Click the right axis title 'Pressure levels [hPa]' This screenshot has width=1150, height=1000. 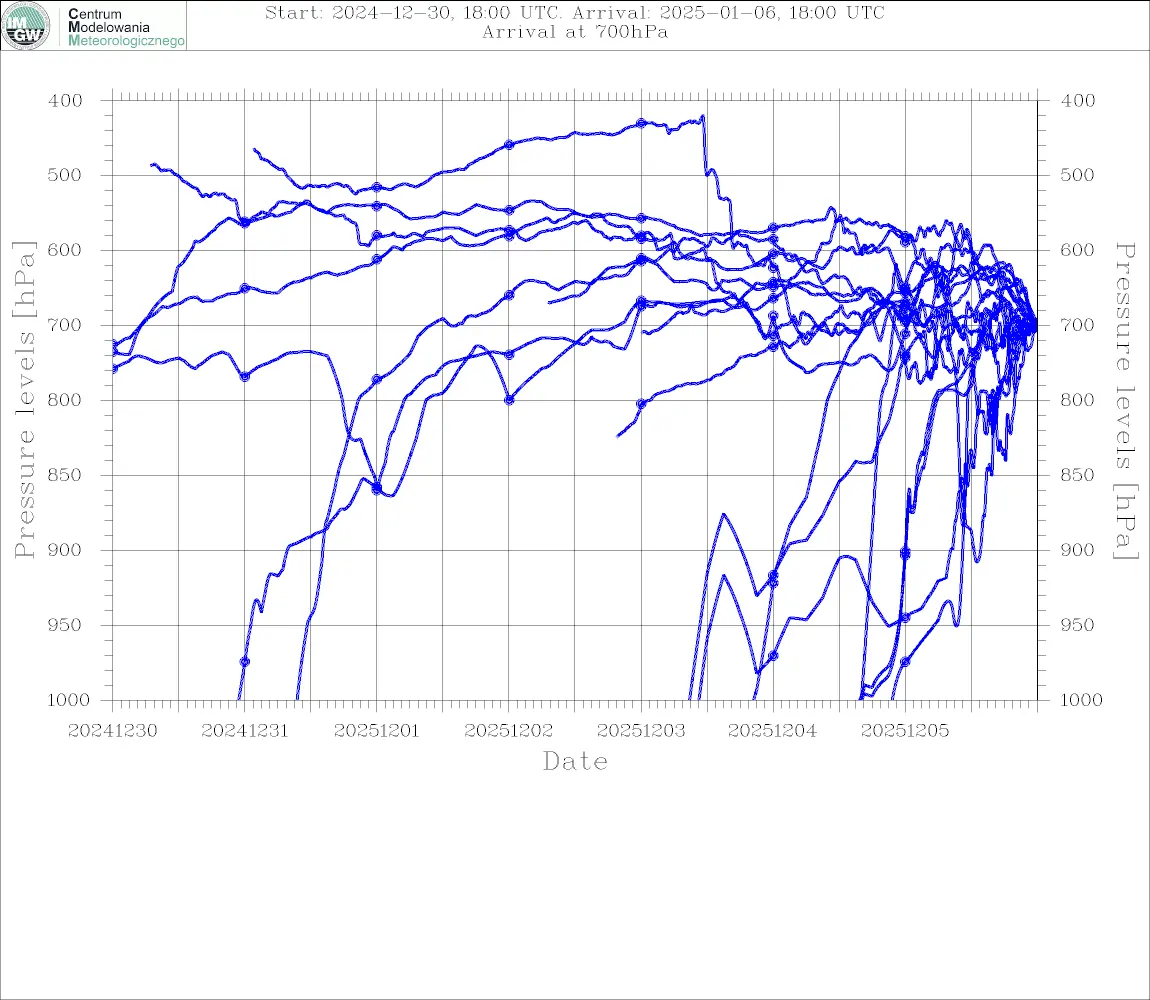click(1126, 401)
